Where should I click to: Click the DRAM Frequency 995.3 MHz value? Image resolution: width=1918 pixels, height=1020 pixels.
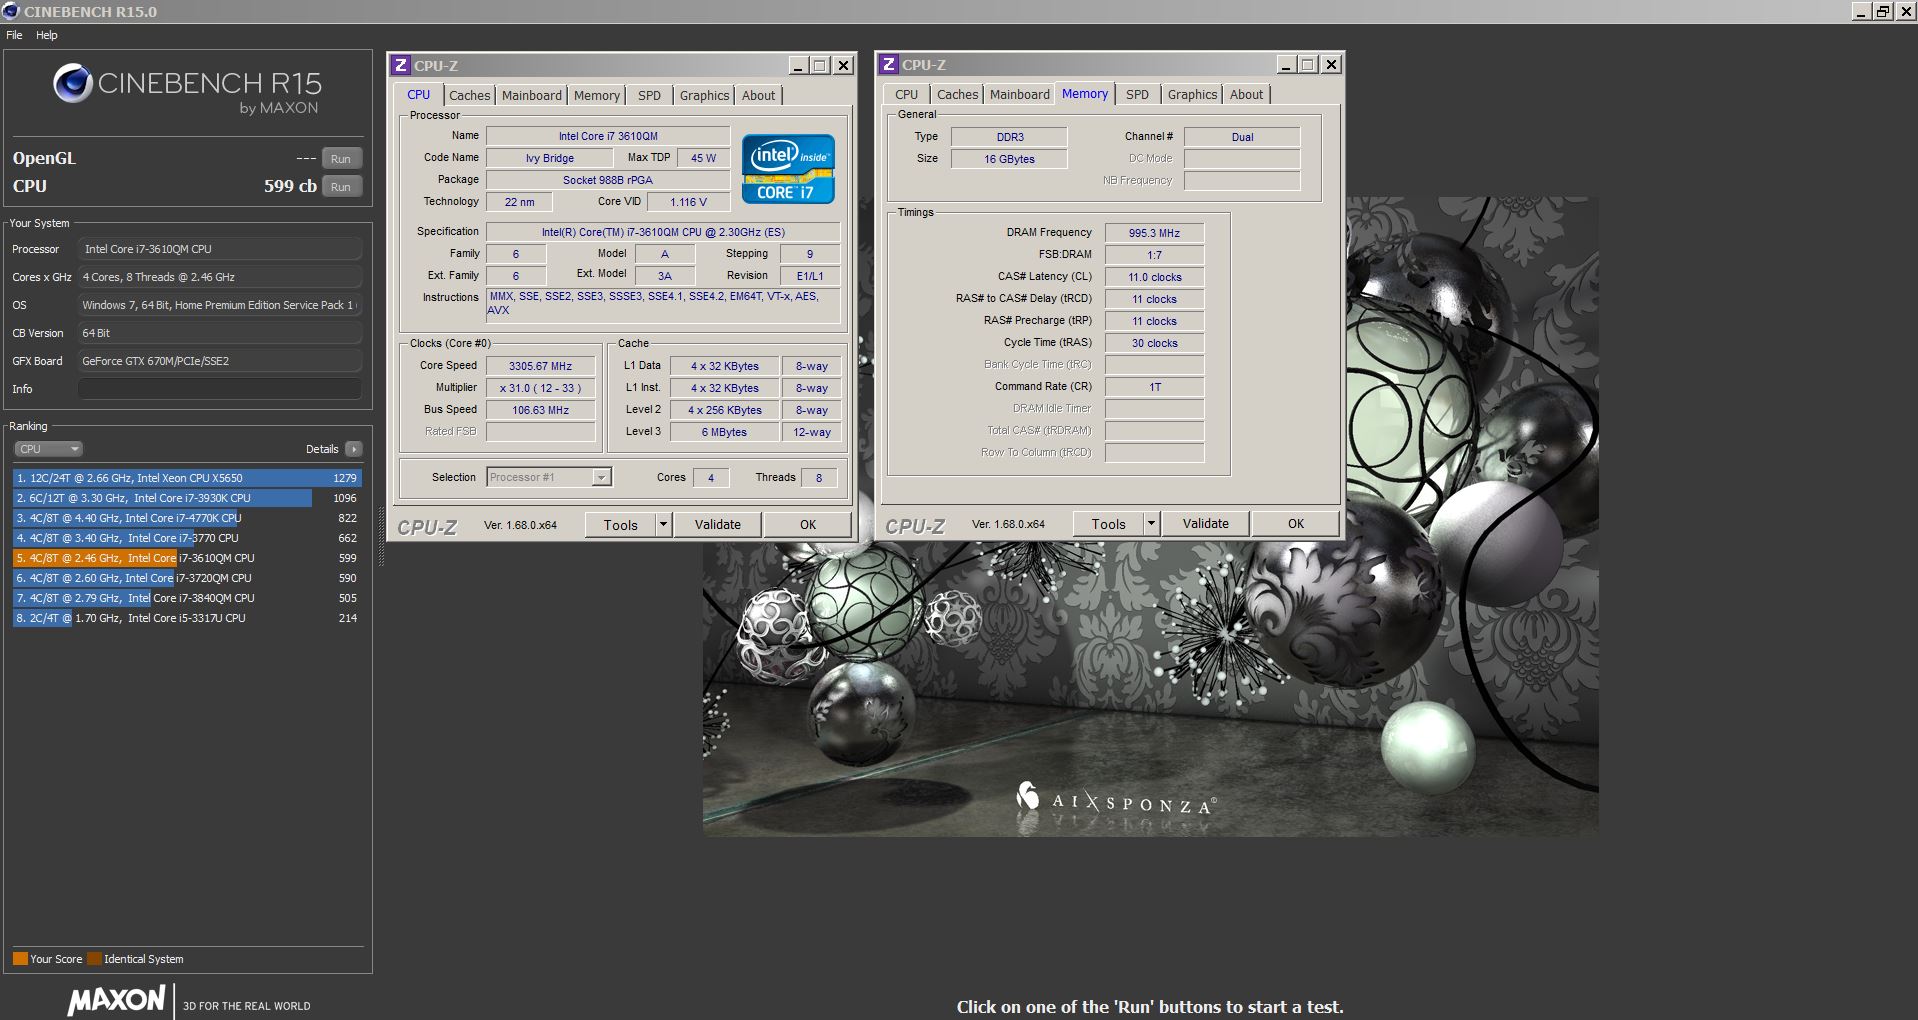click(1154, 233)
